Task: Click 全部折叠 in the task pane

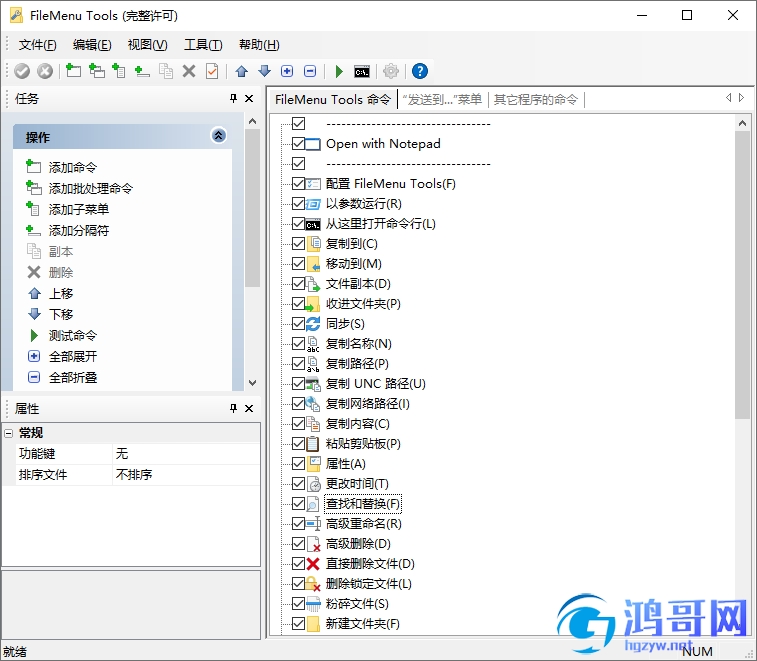Action: tap(72, 377)
